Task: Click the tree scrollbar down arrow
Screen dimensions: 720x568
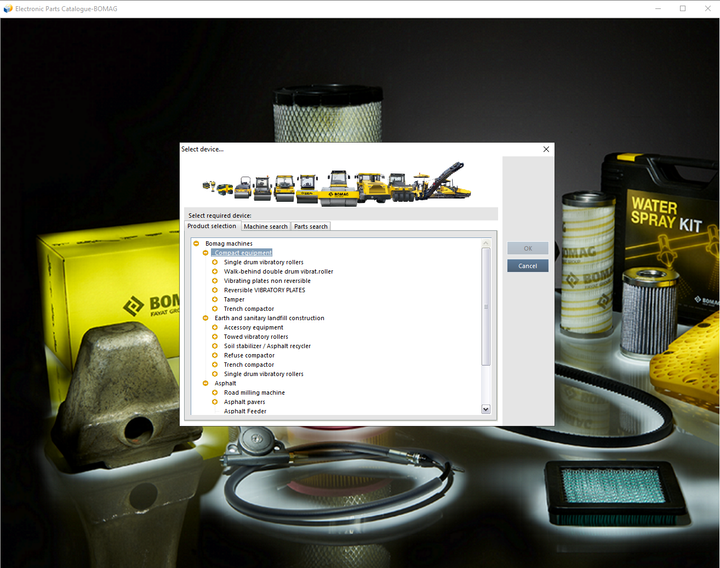Action: [485, 409]
